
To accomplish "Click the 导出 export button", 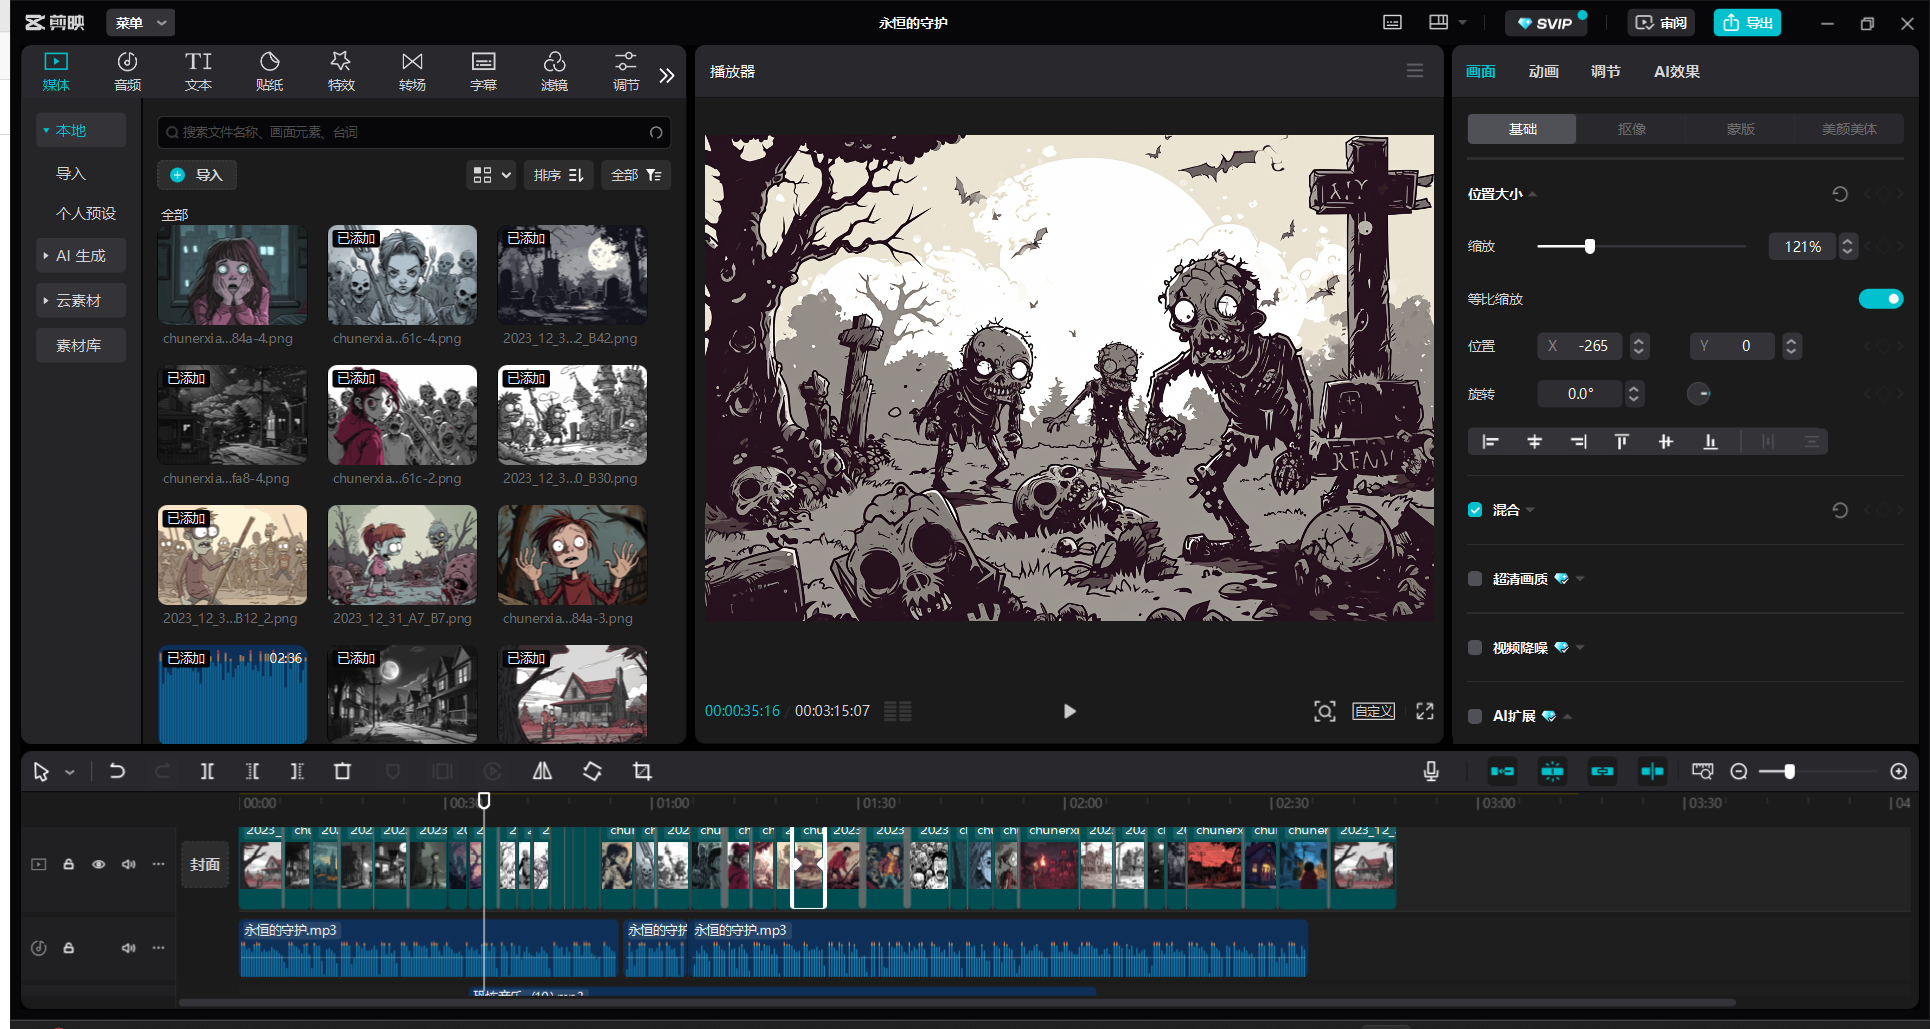I will click(1747, 22).
